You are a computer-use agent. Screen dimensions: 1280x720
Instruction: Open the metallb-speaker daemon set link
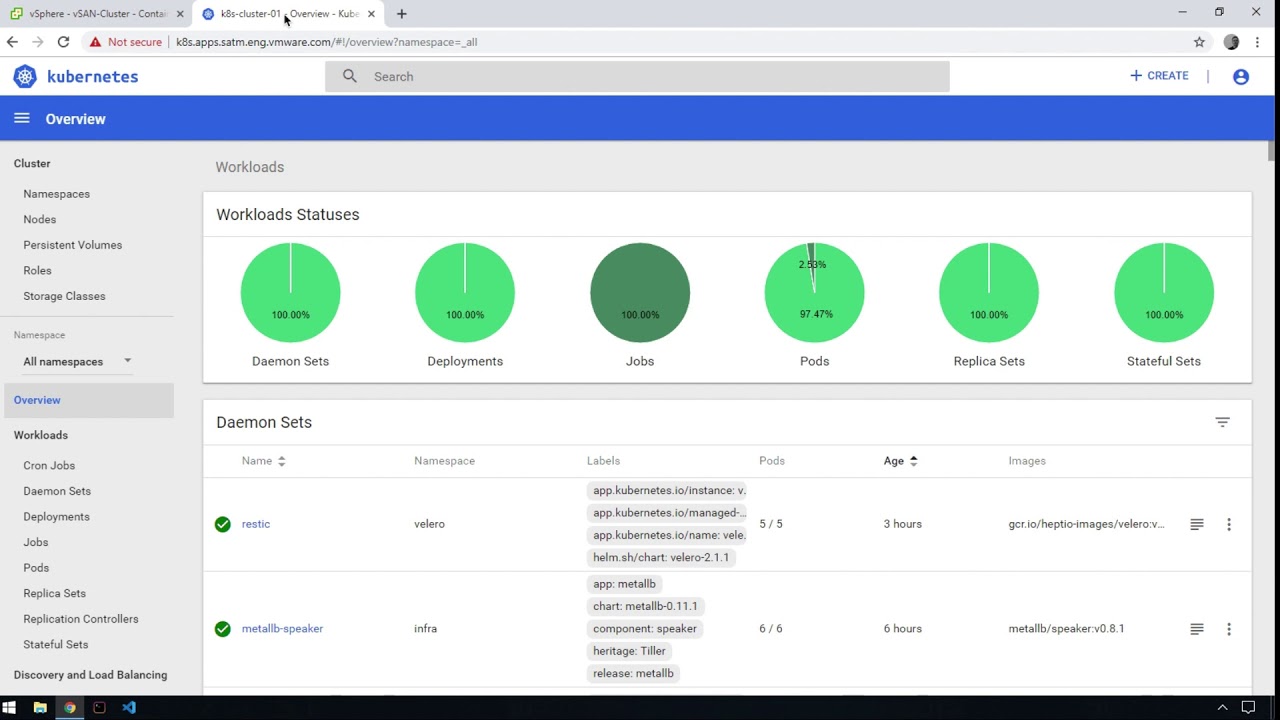tap(282, 629)
